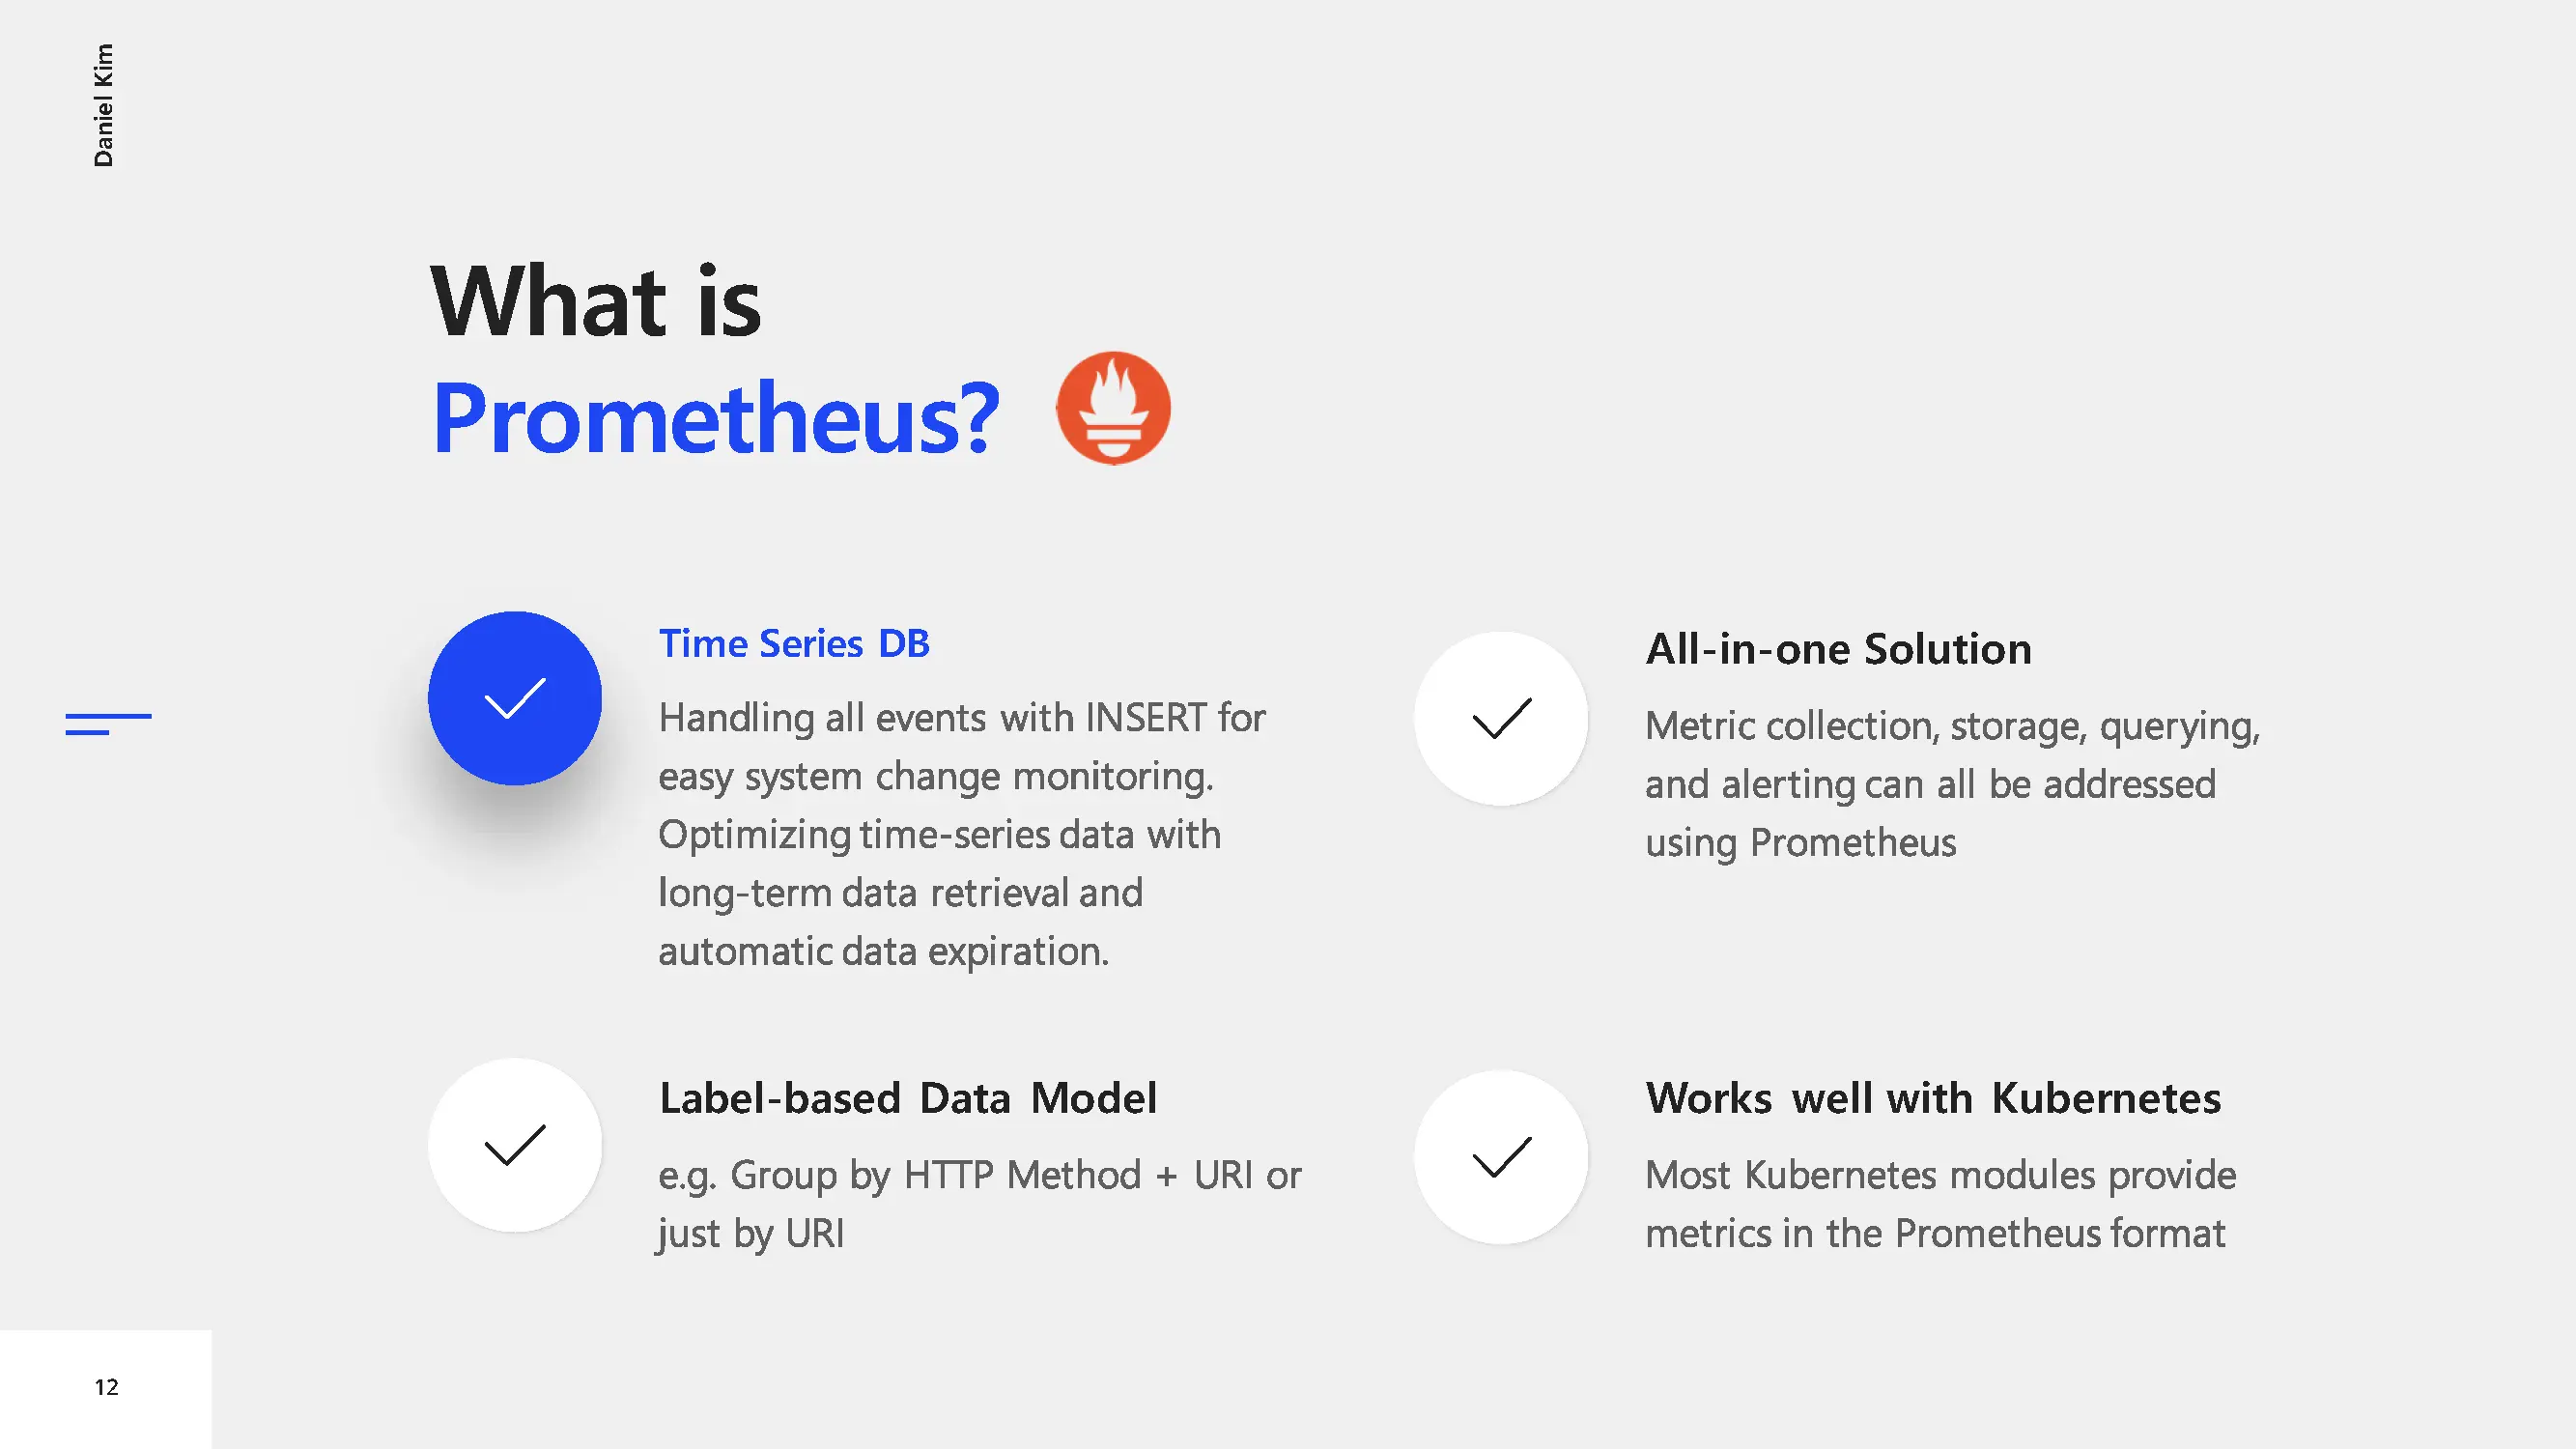
Task: Select the 'Works well with Kubernetes' heading
Action: click(x=1933, y=1098)
